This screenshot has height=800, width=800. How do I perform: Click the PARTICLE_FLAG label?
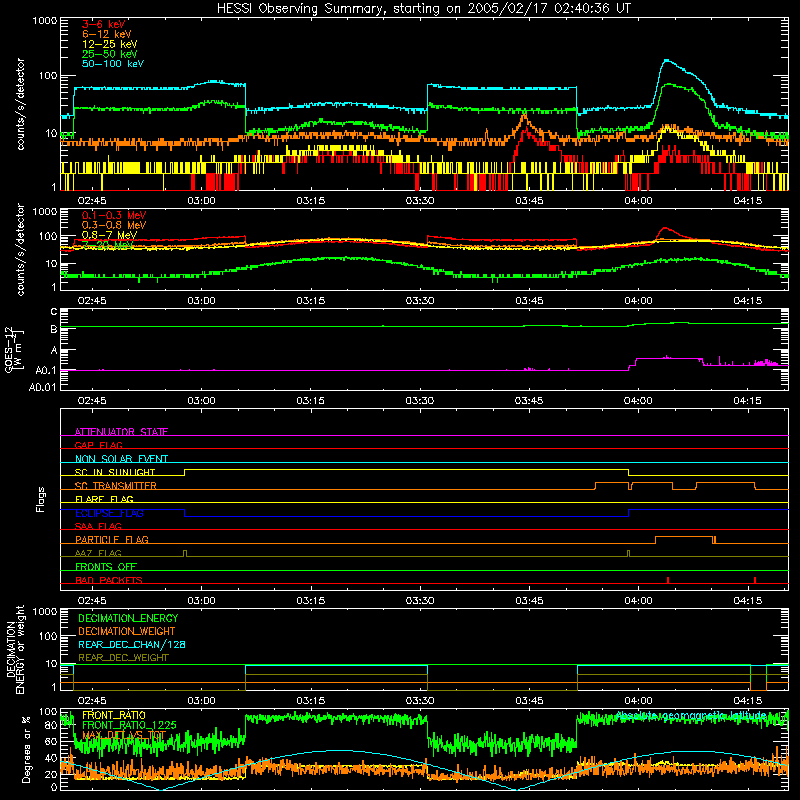click(x=112, y=539)
